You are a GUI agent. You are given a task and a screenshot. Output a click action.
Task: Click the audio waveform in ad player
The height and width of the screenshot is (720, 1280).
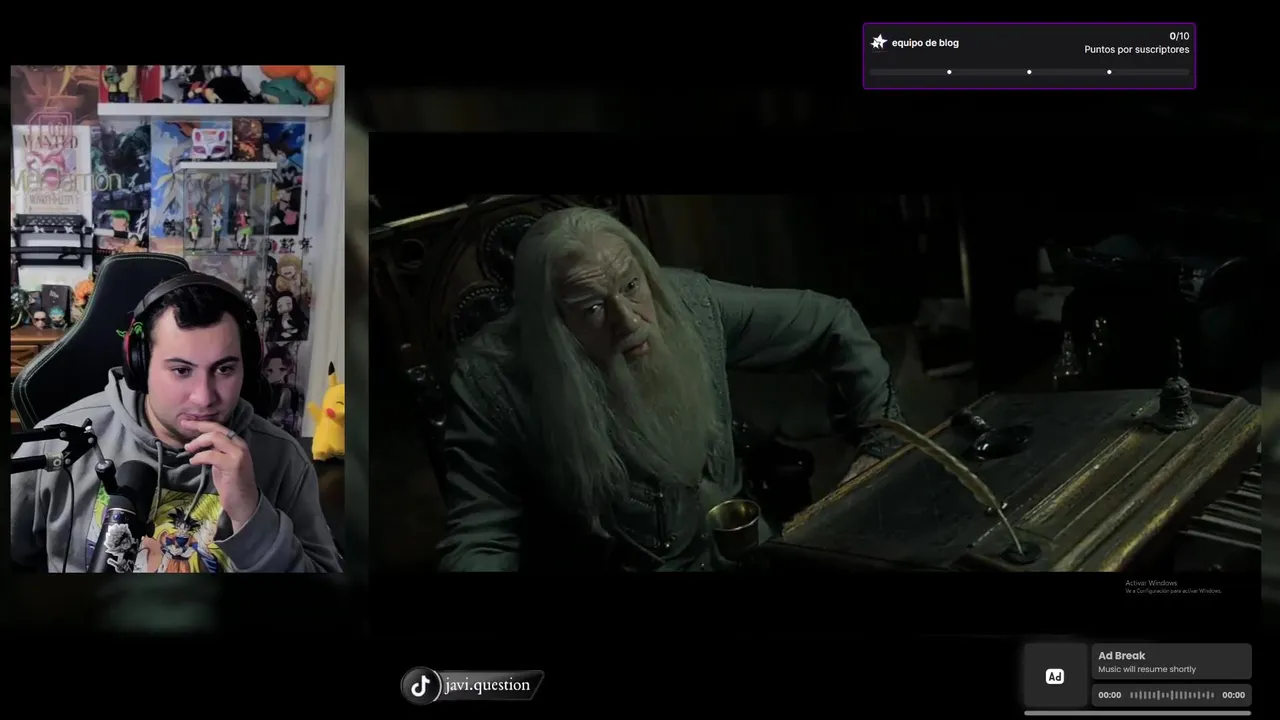1171,695
